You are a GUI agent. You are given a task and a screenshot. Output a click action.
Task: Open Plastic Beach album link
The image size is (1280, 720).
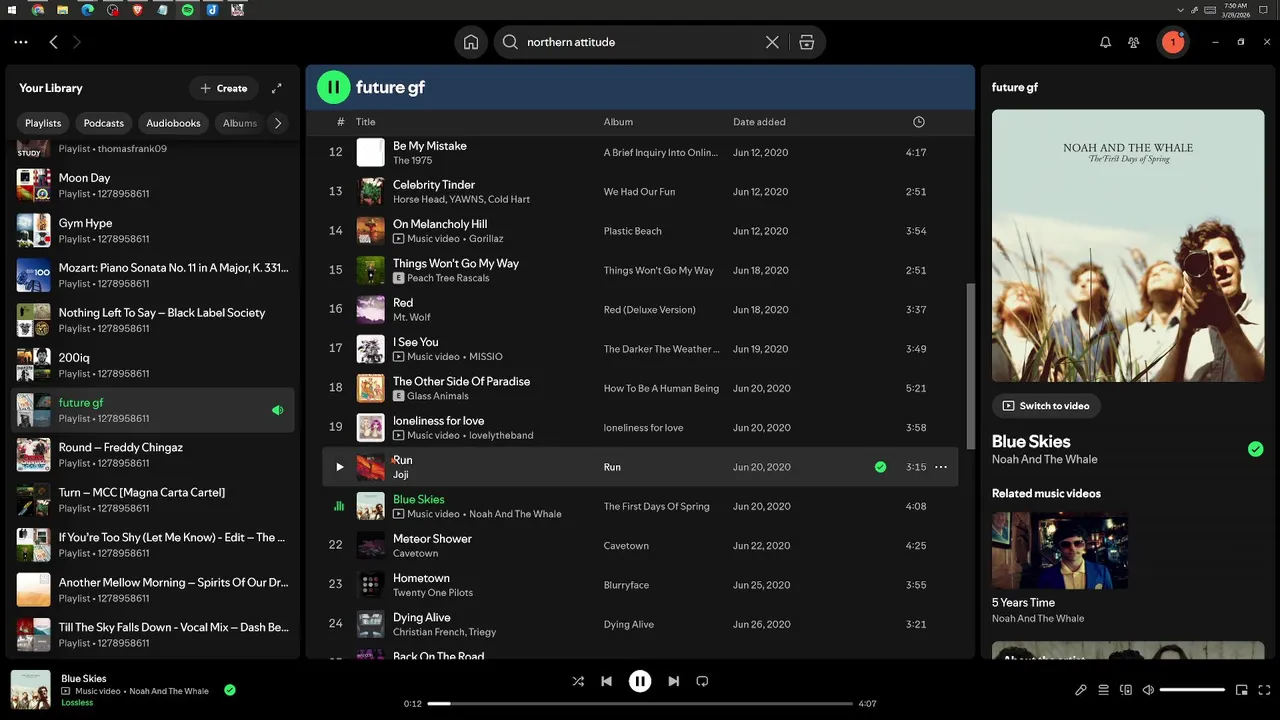633,231
